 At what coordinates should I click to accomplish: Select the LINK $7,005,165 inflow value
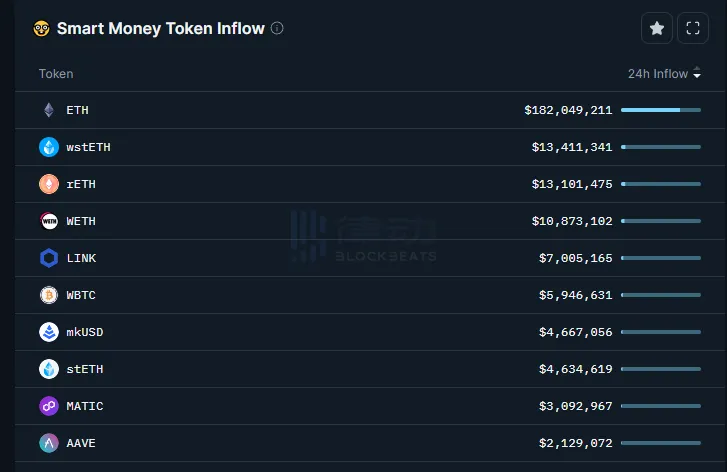tap(575, 258)
